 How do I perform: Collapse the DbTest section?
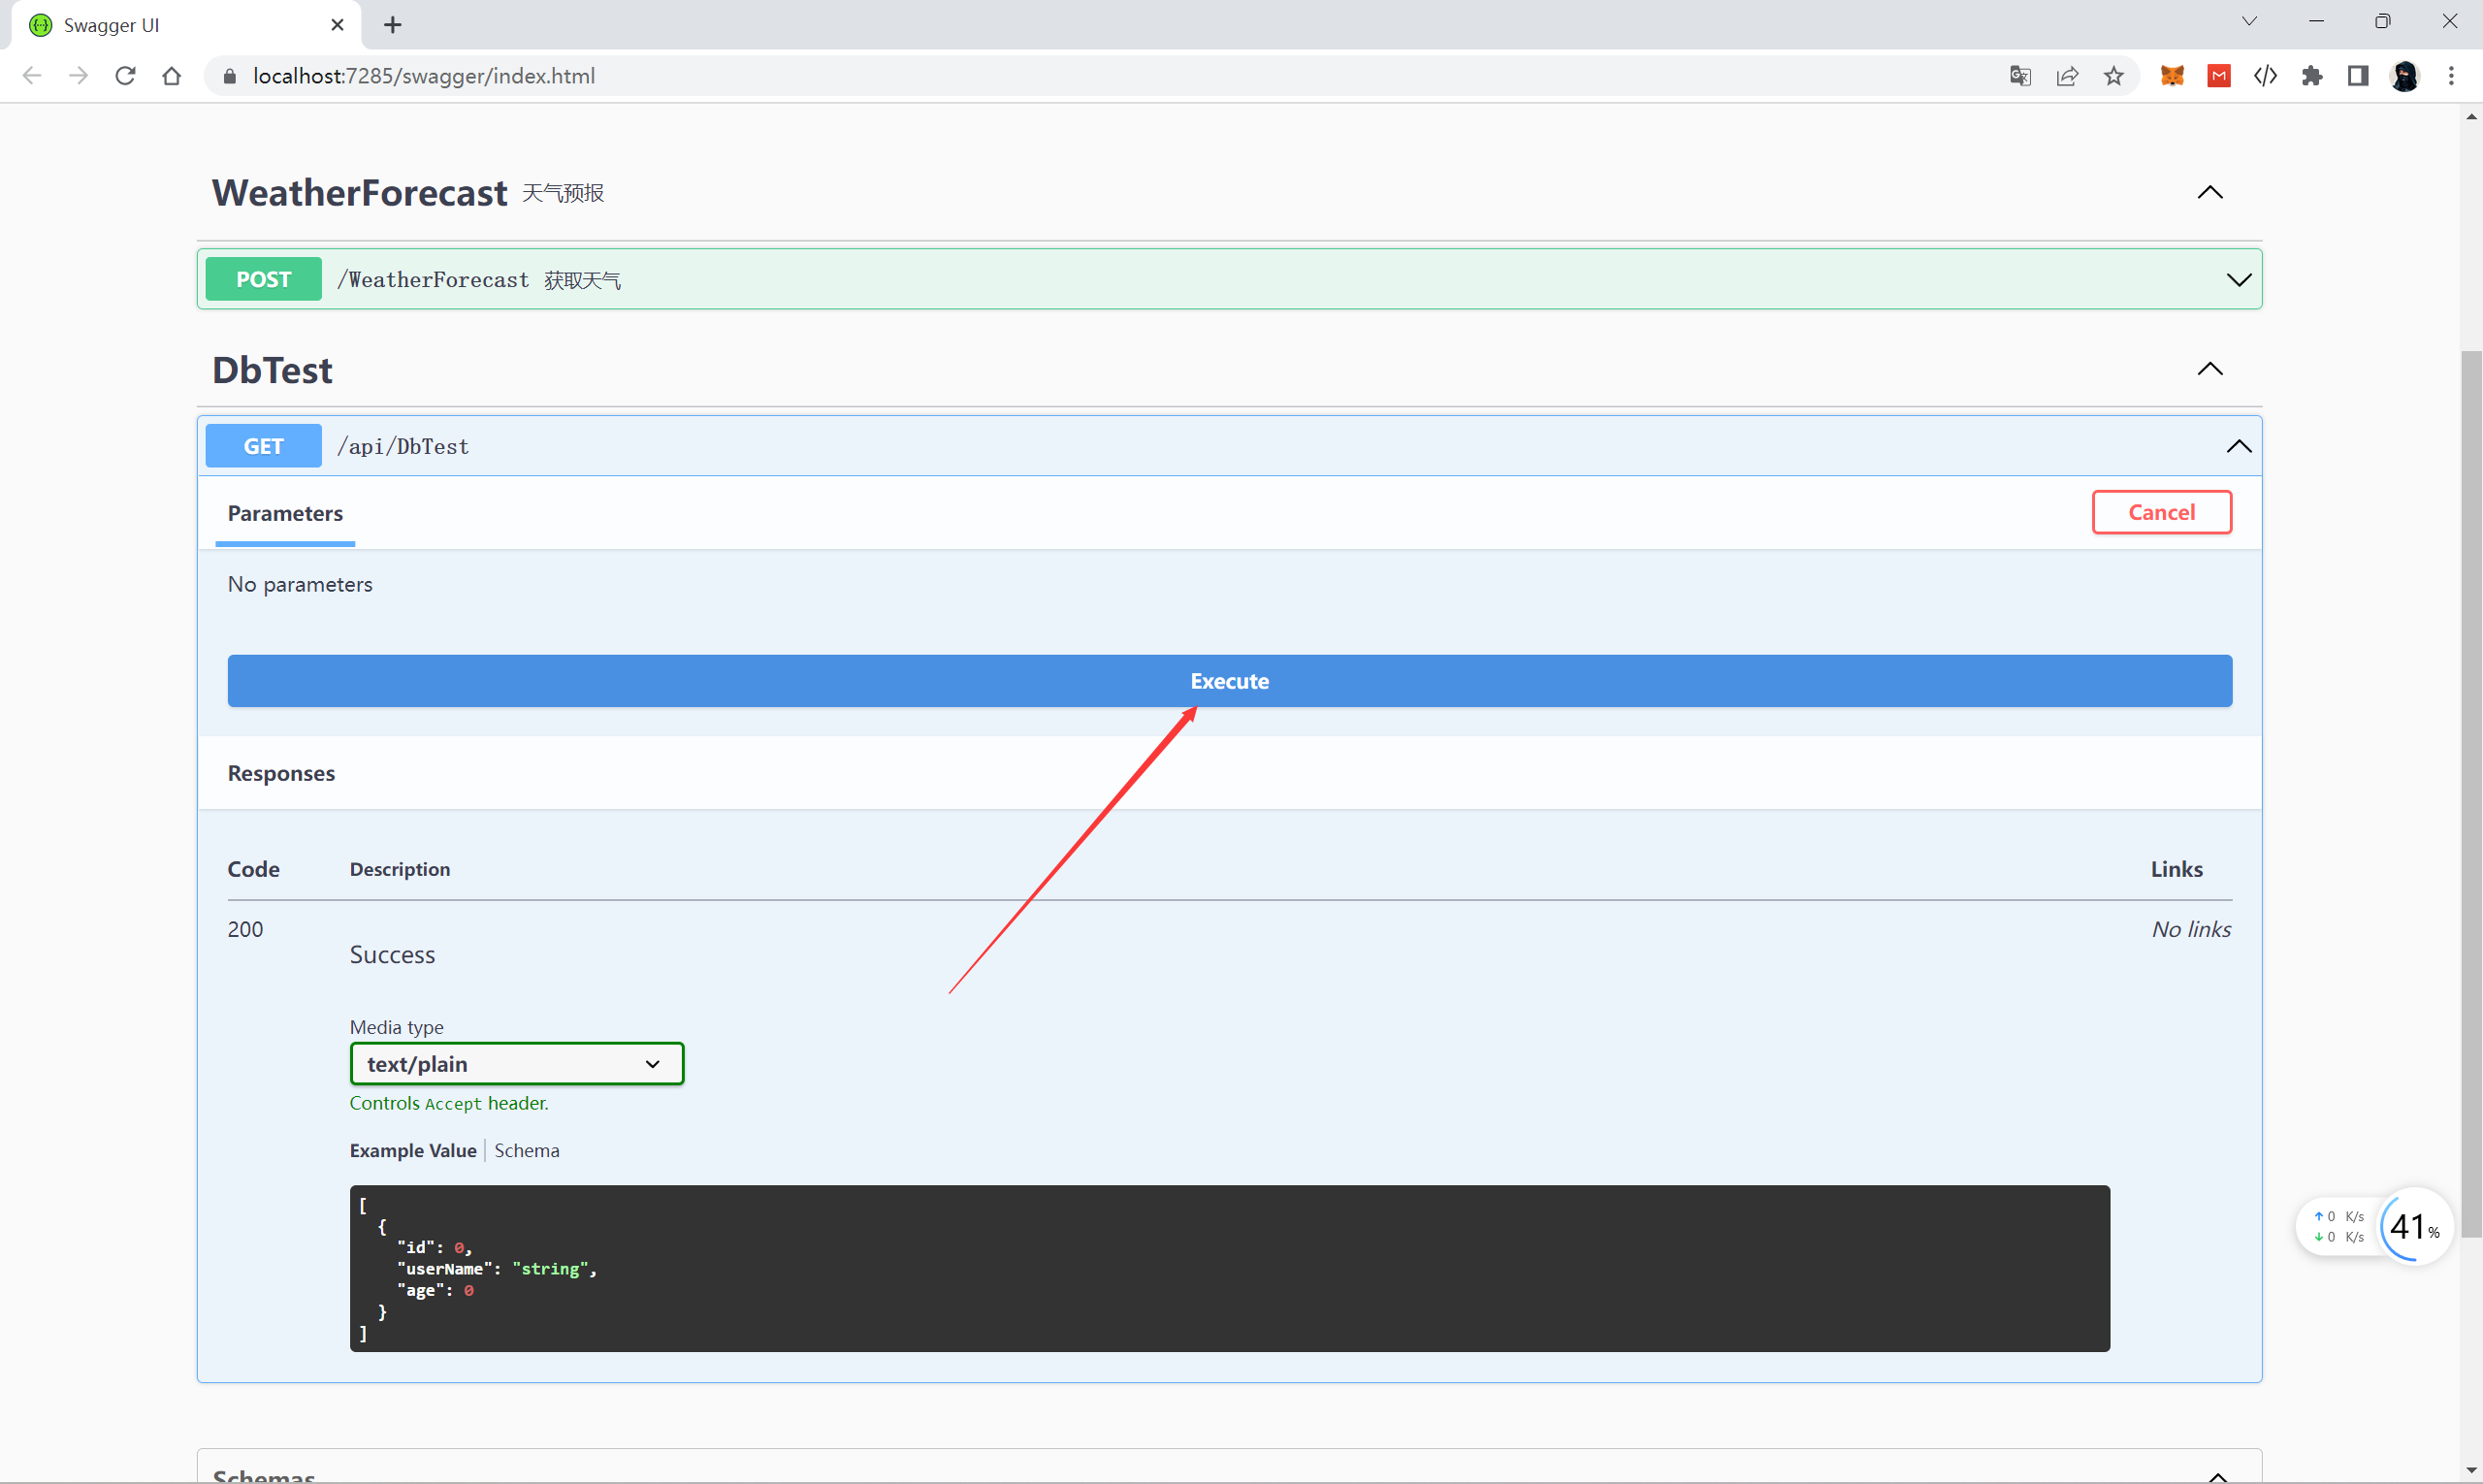point(2209,369)
